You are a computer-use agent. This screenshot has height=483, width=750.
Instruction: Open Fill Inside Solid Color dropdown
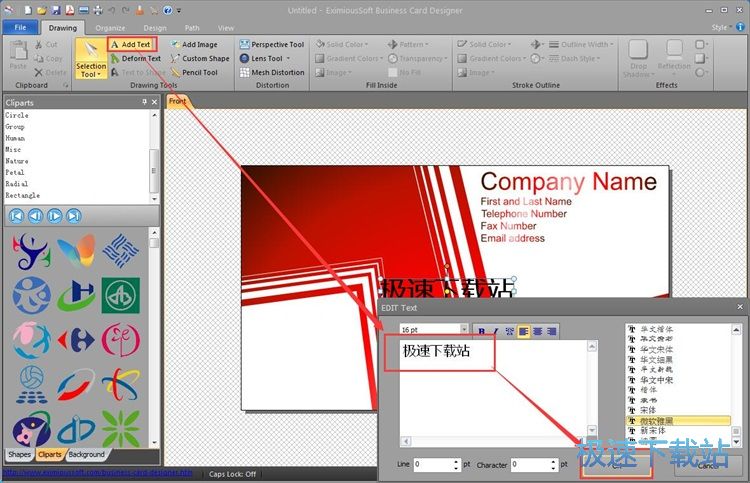click(342, 44)
